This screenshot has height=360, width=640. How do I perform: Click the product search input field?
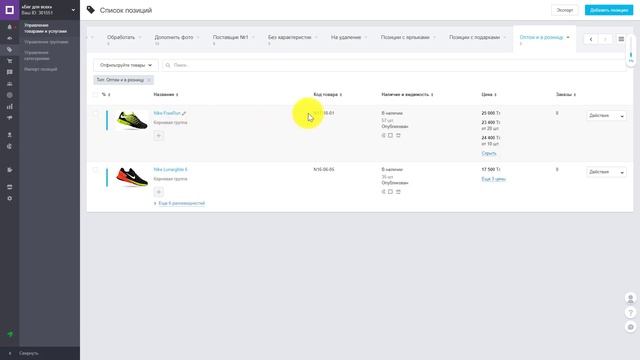(394, 65)
